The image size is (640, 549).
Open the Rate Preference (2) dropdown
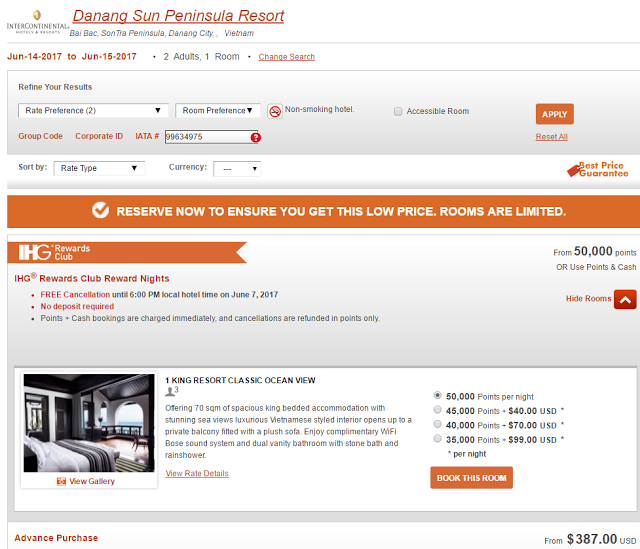[93, 111]
